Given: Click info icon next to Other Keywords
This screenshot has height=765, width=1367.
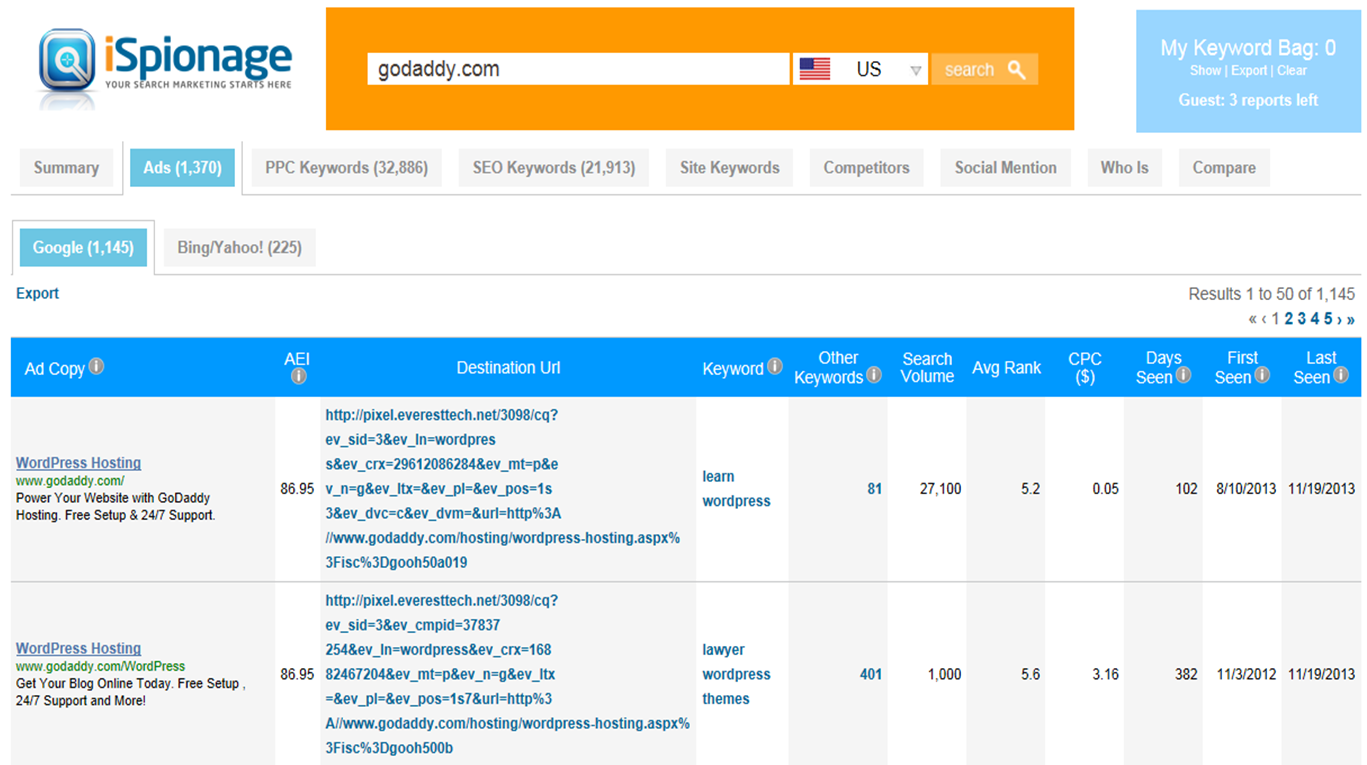Looking at the screenshot, I should (874, 375).
